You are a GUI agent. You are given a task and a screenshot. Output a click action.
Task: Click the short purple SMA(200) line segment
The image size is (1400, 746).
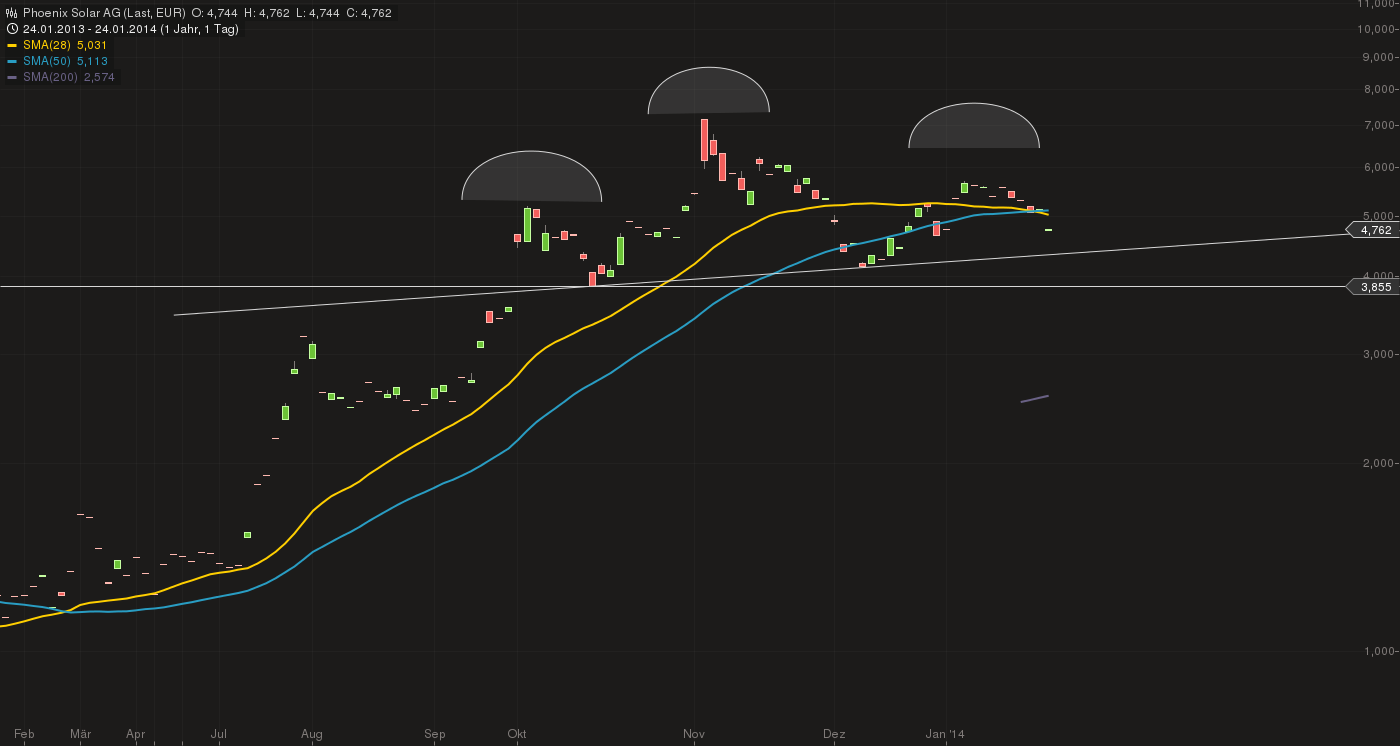coord(1034,399)
